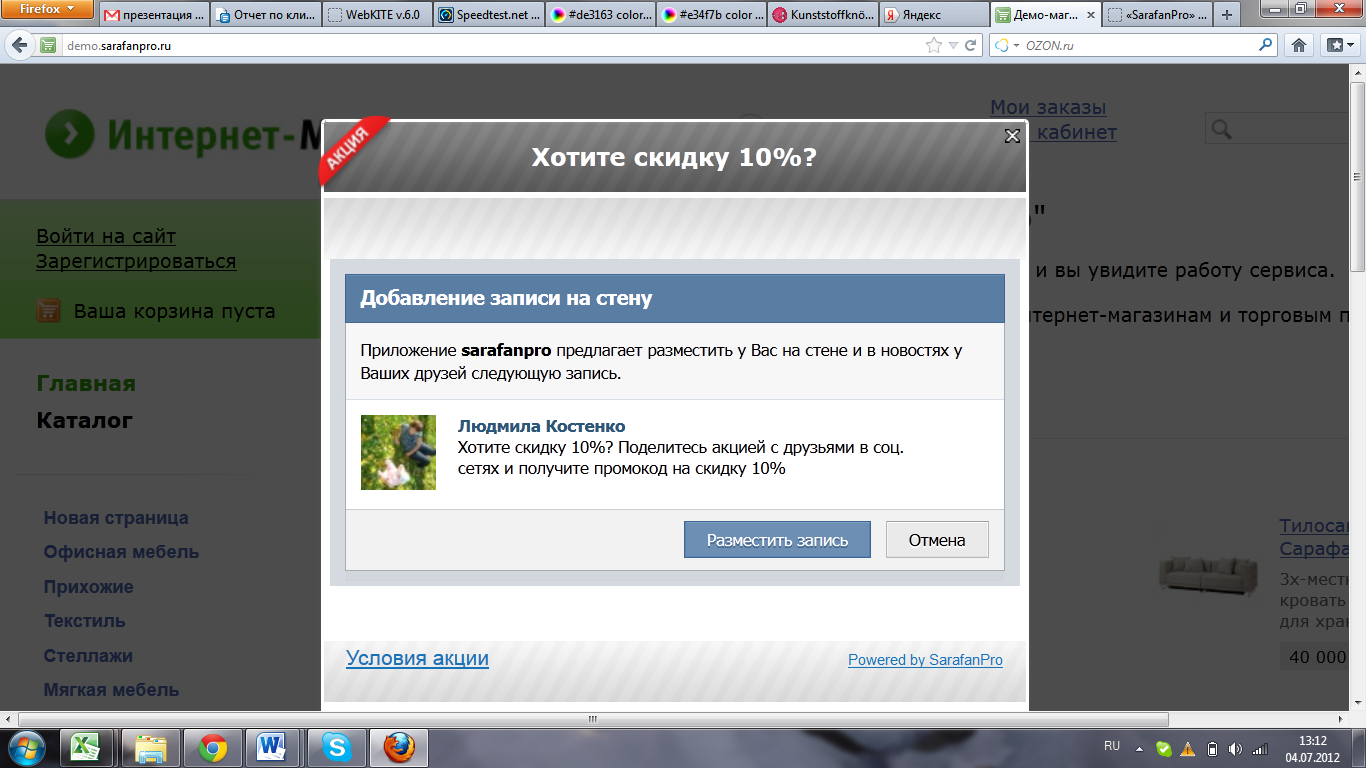Image resolution: width=1366 pixels, height=768 pixels.
Task: Click the search magnifier in the OZON.ru box
Action: [1266, 44]
